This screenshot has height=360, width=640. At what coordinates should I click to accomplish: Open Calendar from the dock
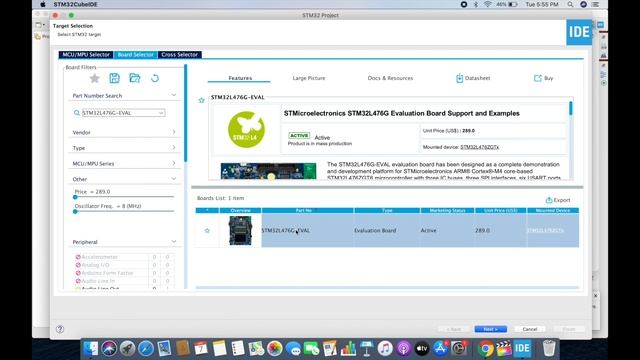[201, 349]
